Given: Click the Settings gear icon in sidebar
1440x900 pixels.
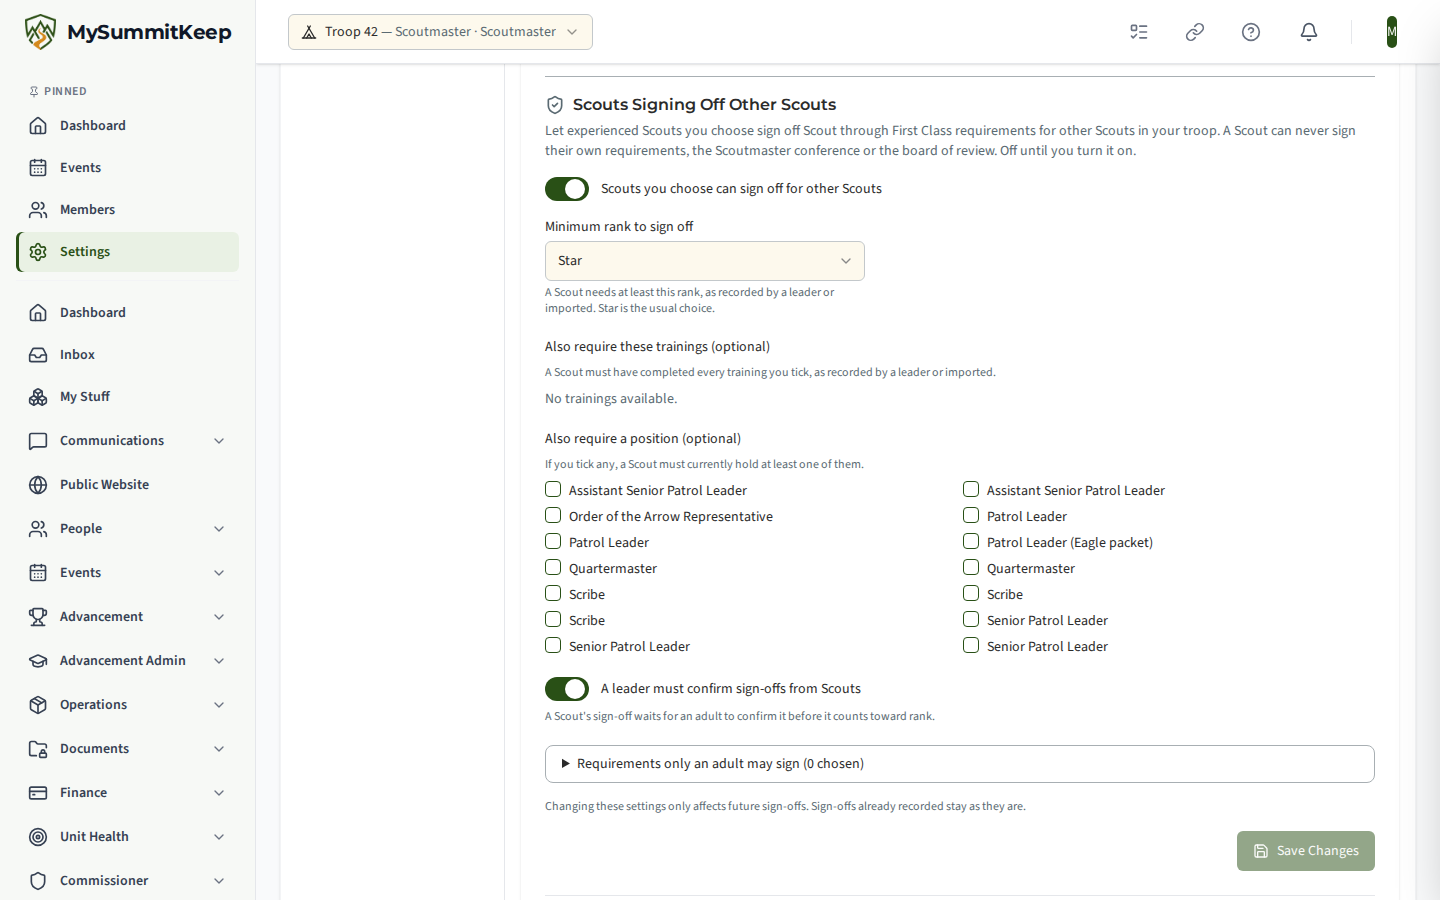Looking at the screenshot, I should 38,252.
